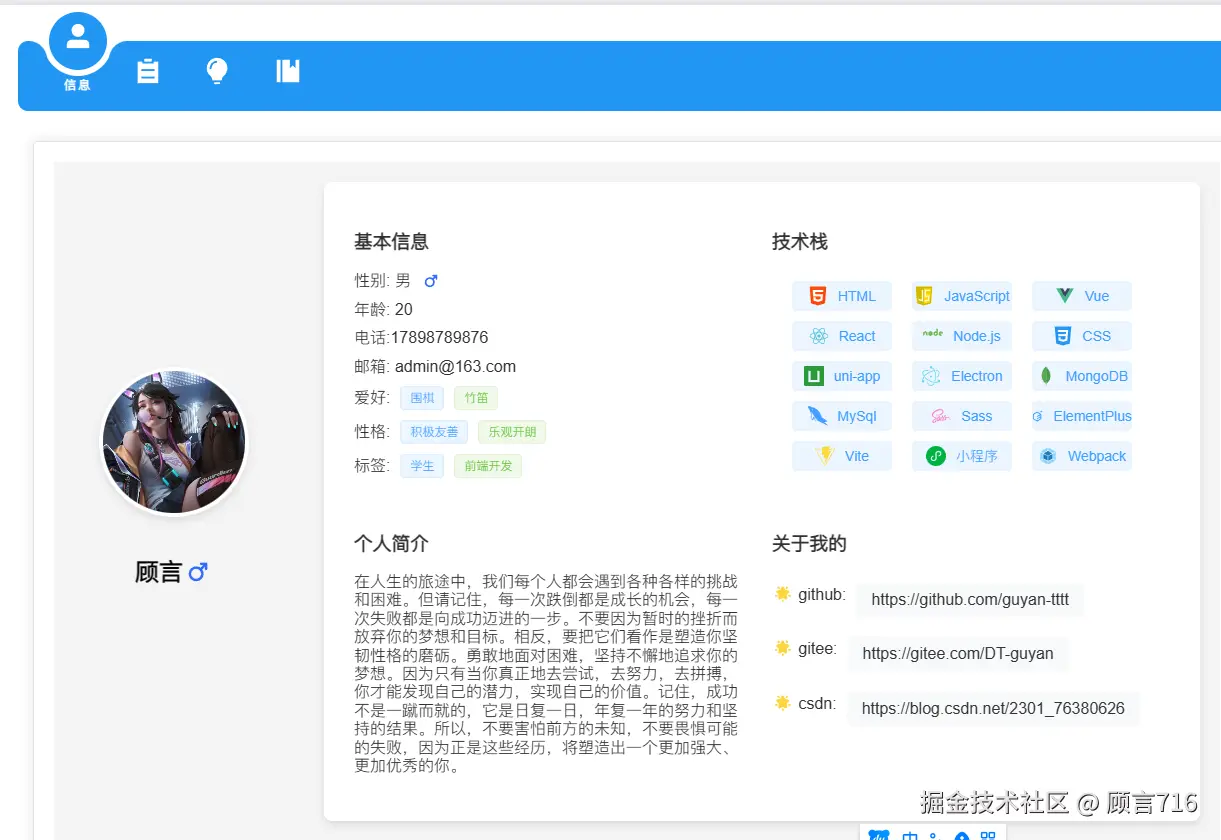1221x840 pixels.
Task: Click the gitee: label
Action: click(x=817, y=648)
